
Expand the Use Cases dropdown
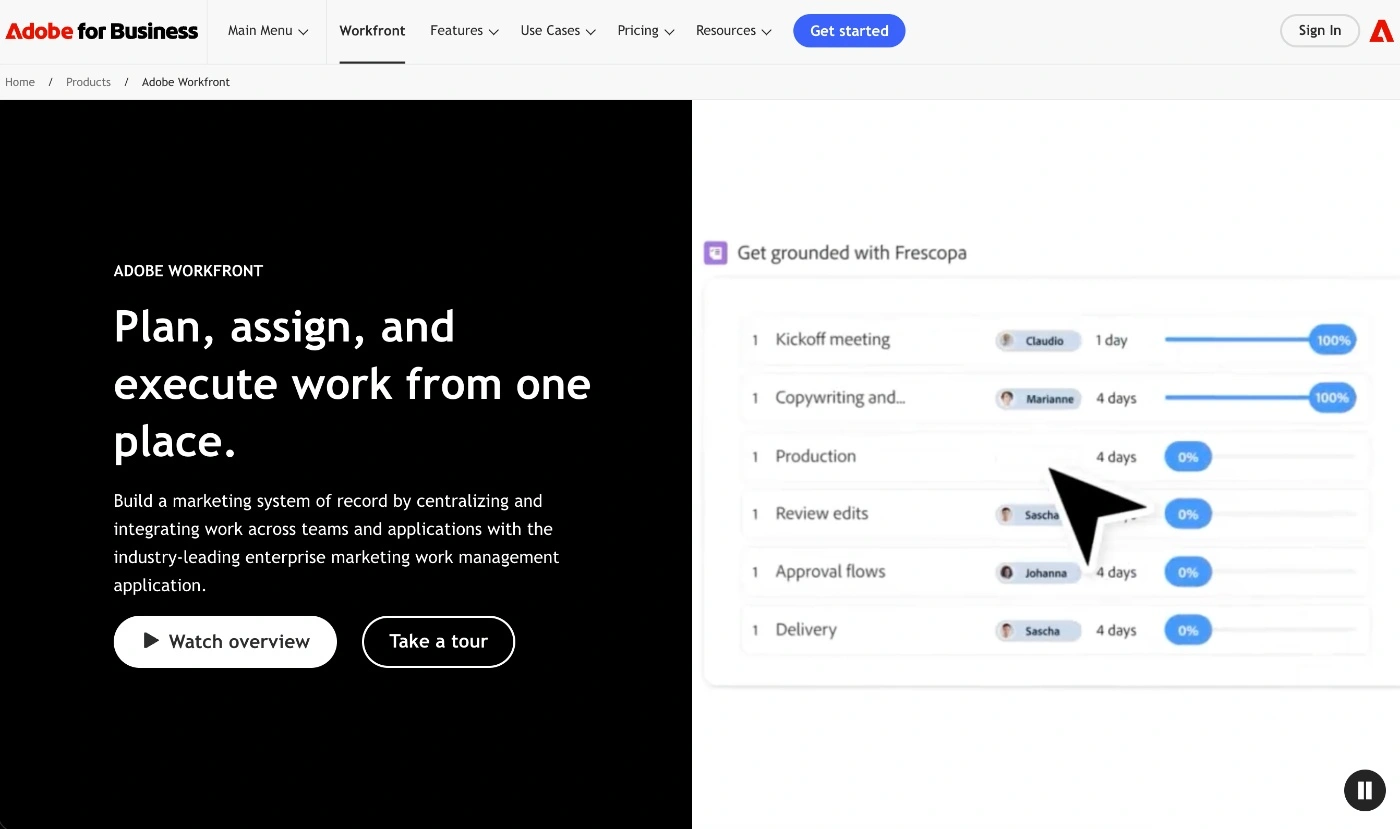[557, 31]
